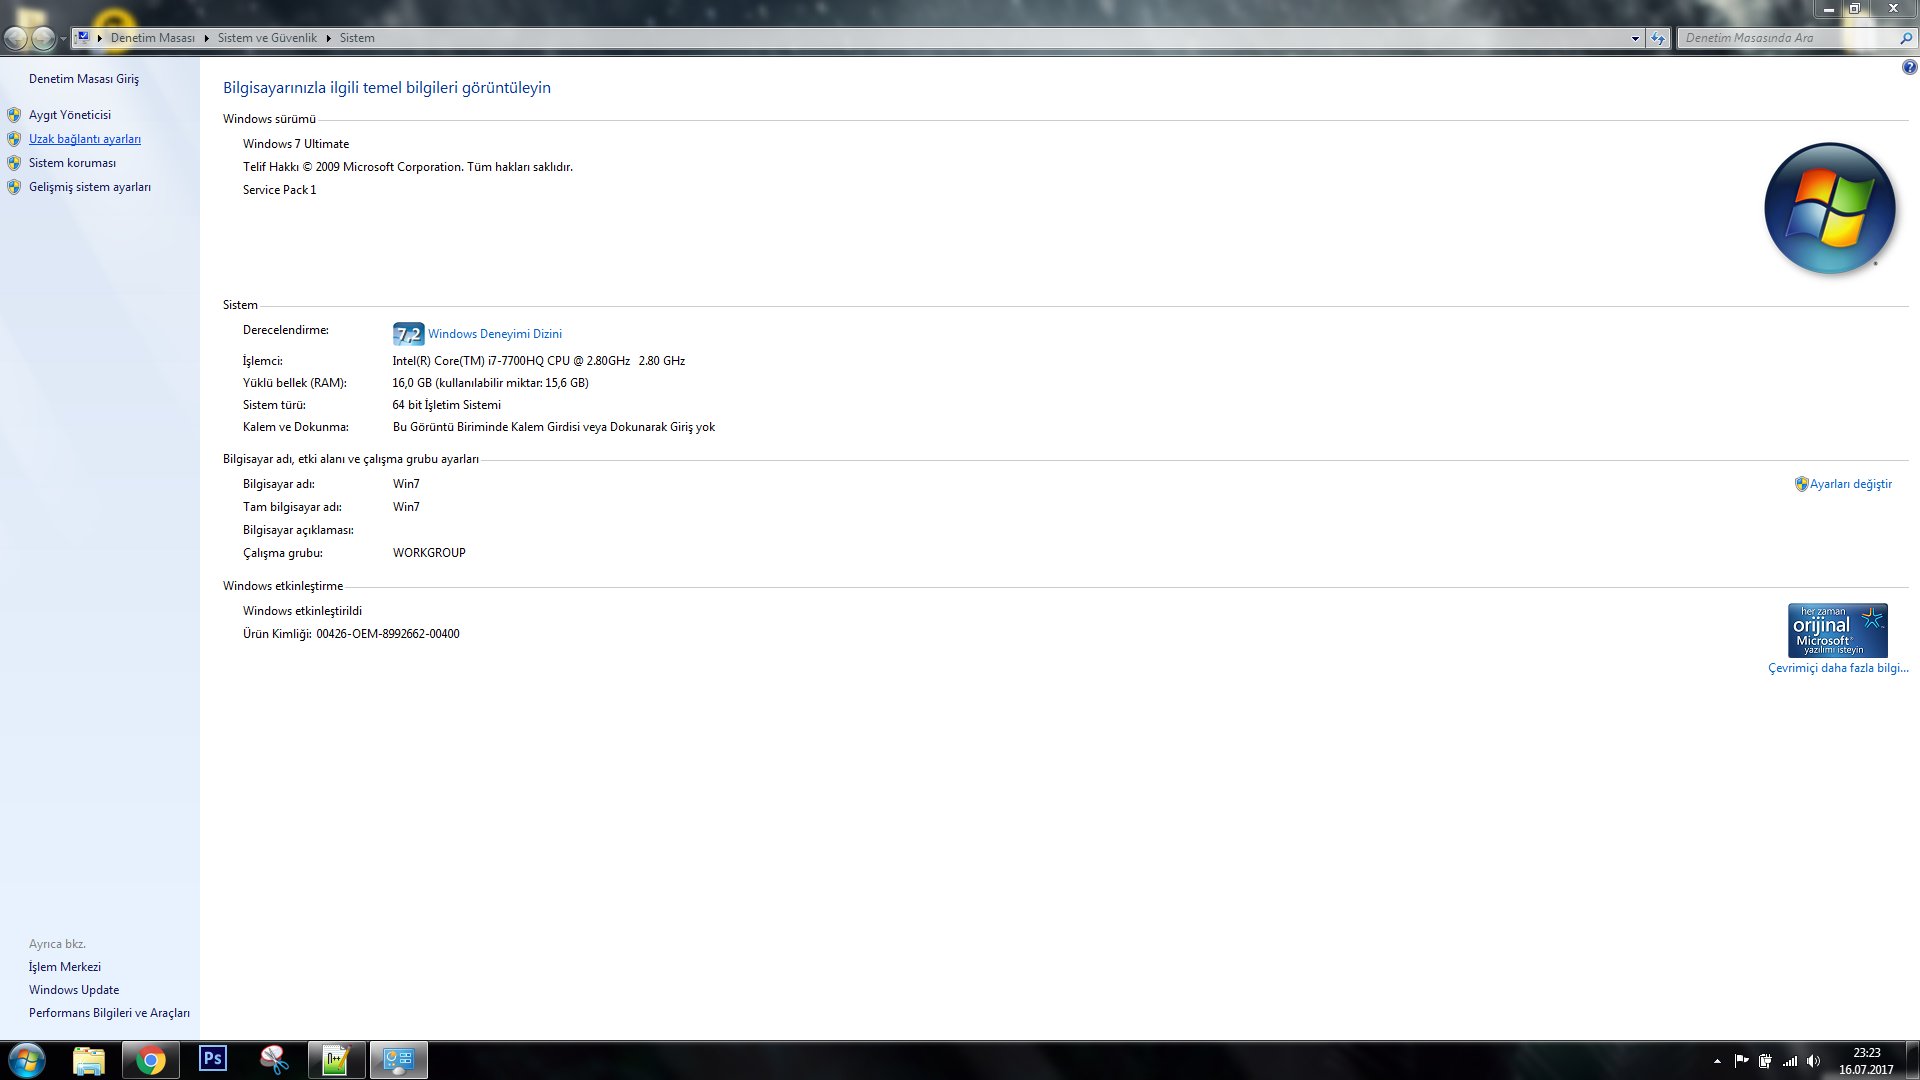Screen dimensions: 1920x1080
Task: Open Çevrimiçi daha fazla bilgi link
Action: click(1838, 668)
